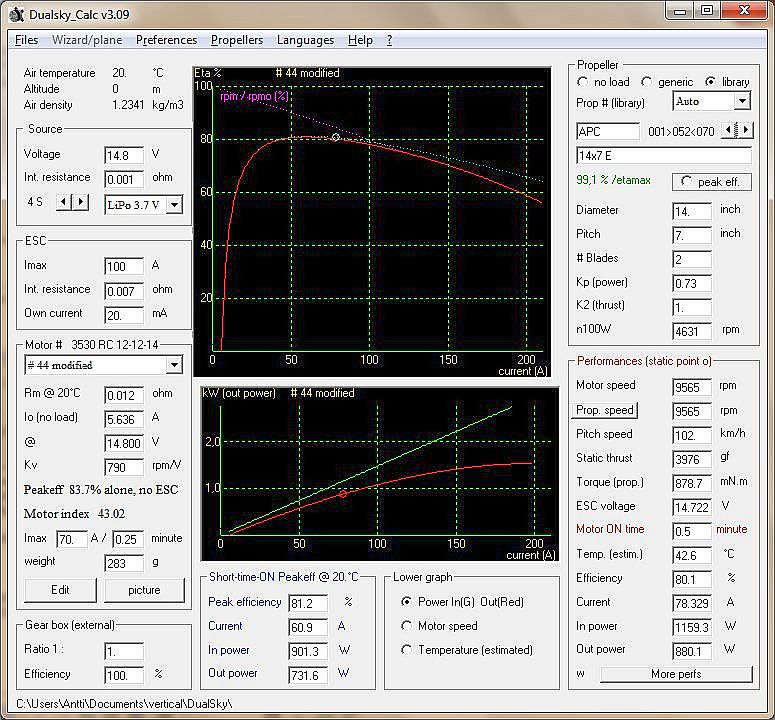Image resolution: width=775 pixels, height=720 pixels.
Task: Click the 'peak eff.' toggle button
Action: tap(713, 181)
